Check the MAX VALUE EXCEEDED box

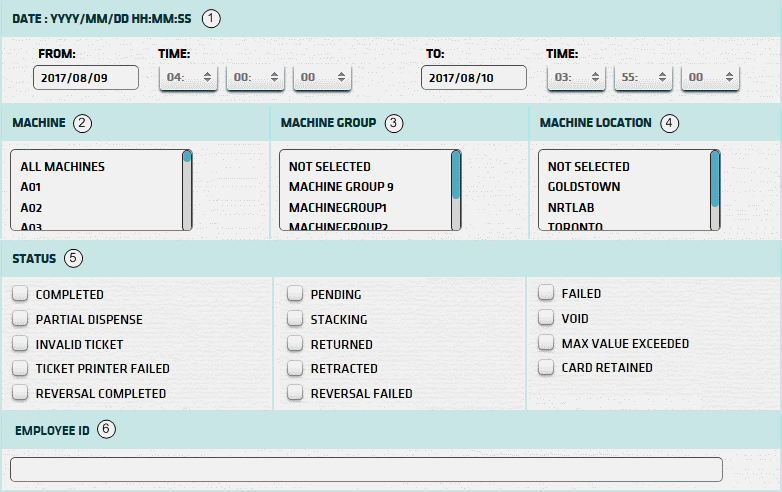click(546, 342)
